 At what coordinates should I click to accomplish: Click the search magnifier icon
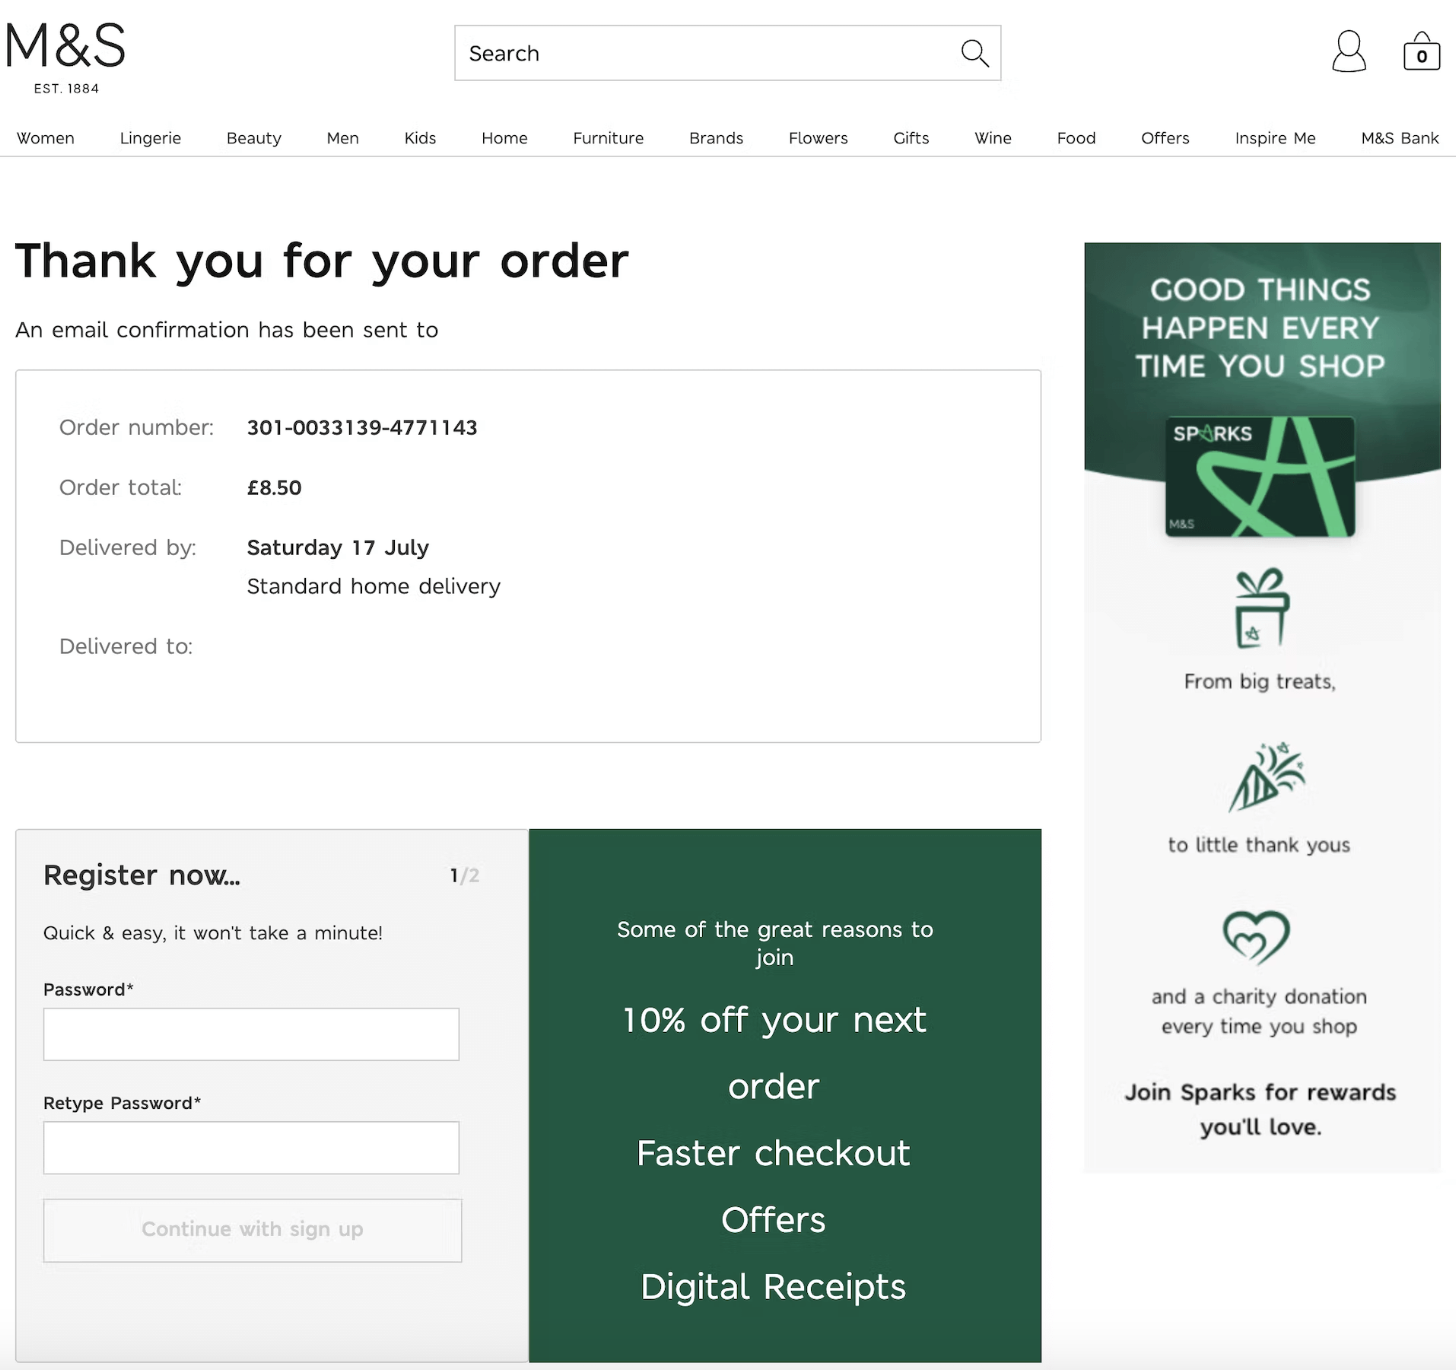(974, 53)
